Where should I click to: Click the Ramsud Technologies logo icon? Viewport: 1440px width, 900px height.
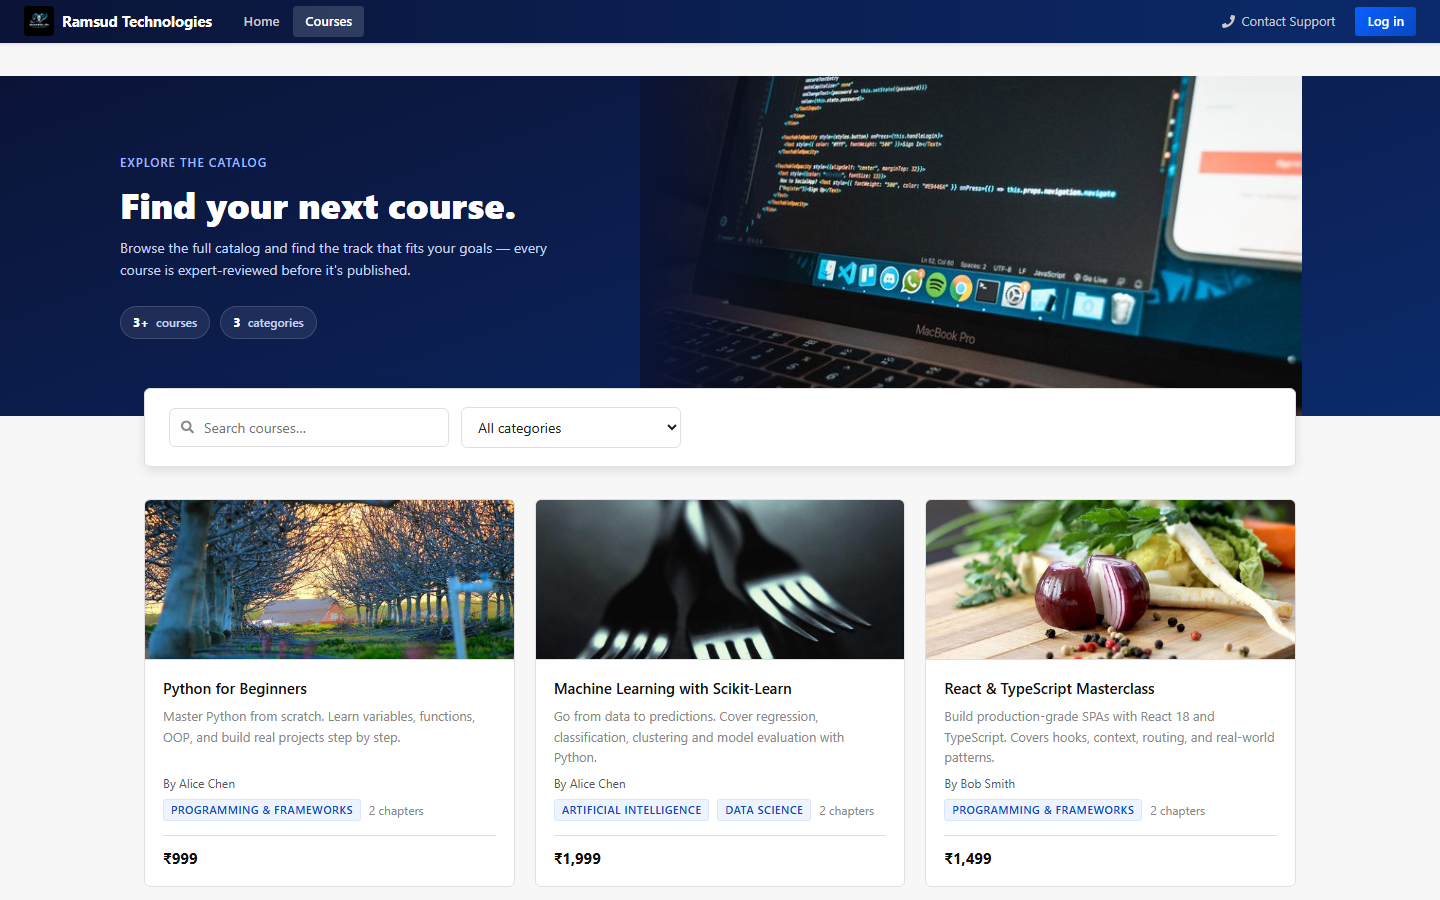click(x=39, y=21)
